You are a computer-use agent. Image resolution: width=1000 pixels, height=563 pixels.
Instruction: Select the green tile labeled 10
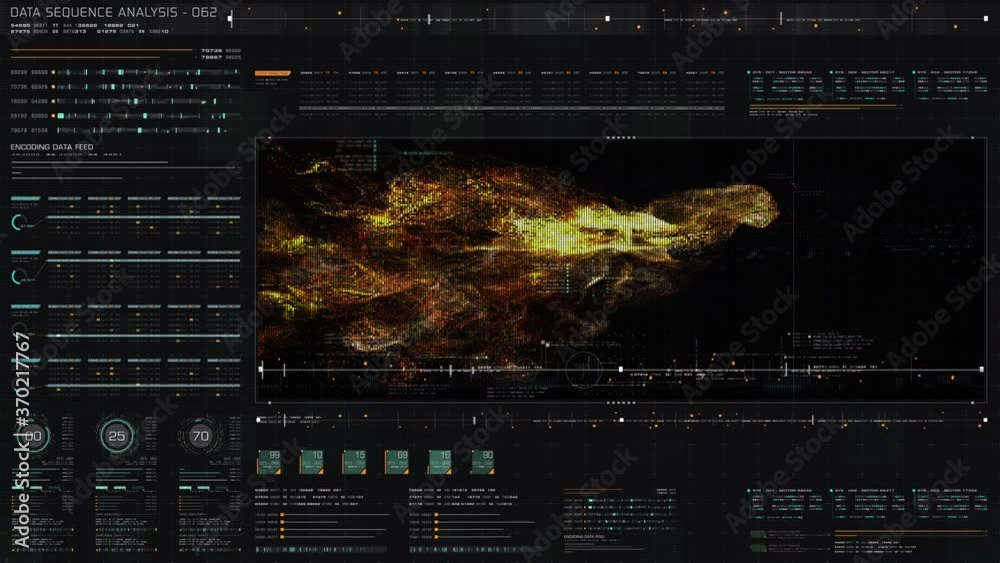311,462
